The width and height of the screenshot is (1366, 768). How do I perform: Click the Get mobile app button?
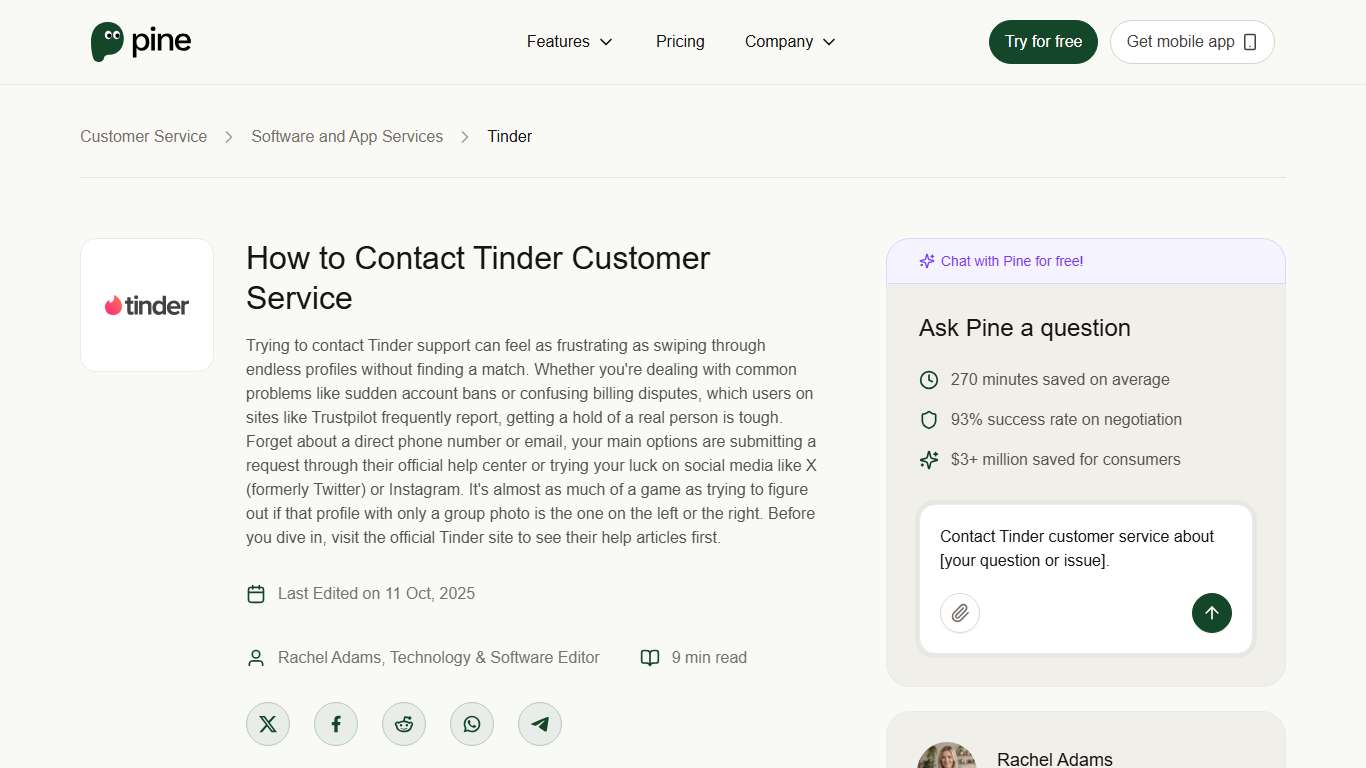coord(1191,41)
